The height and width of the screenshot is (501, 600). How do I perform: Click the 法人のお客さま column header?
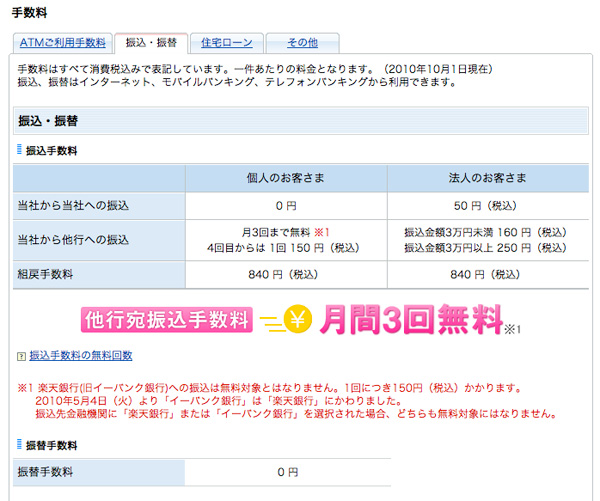tap(488, 177)
